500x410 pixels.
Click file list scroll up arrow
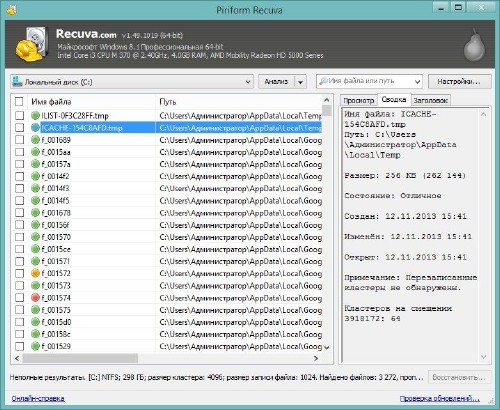327,100
